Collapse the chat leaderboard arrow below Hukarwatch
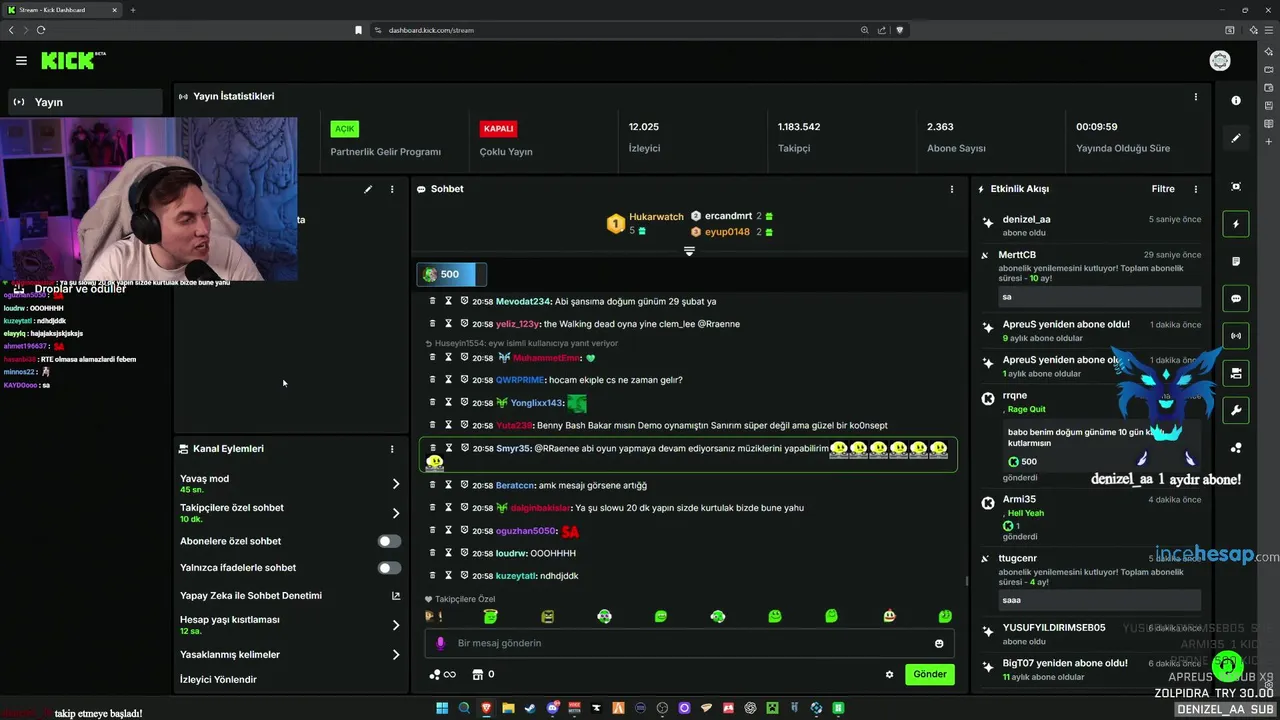 tap(689, 251)
